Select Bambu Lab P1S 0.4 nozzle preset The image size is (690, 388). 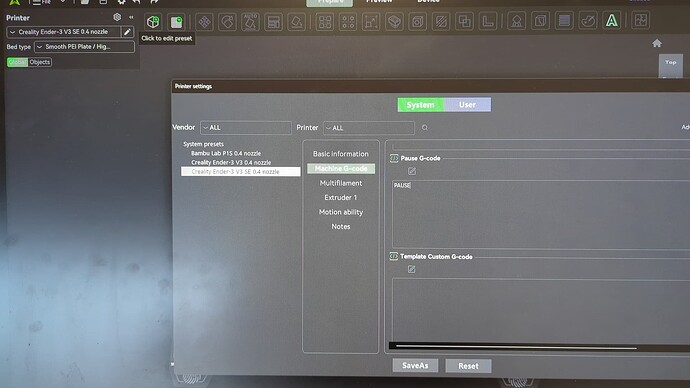pyautogui.click(x=226, y=153)
